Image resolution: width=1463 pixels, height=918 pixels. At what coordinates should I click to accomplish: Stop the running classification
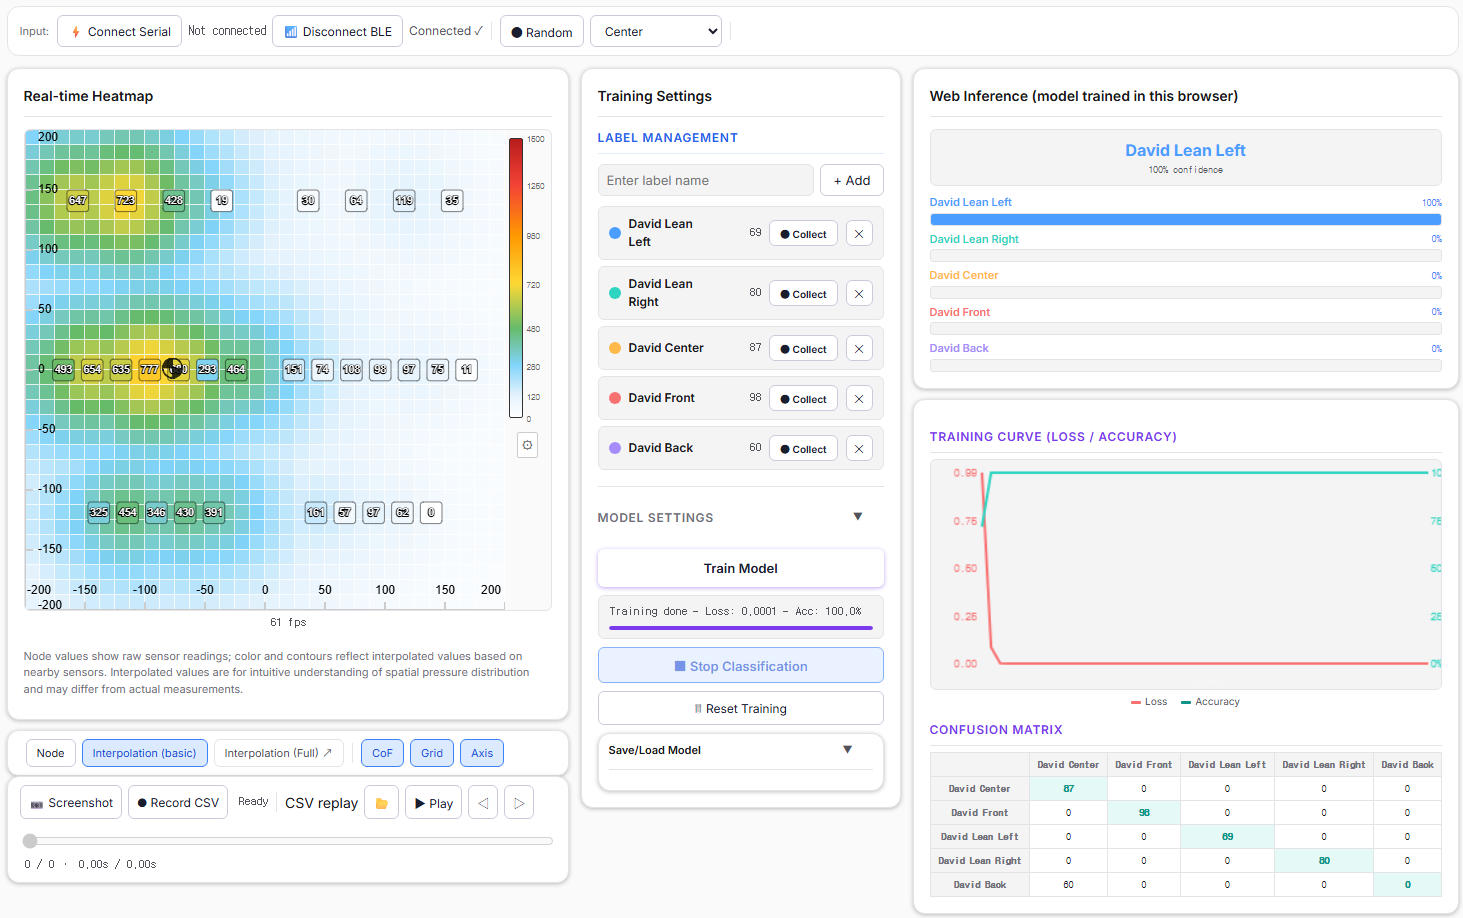(741, 666)
